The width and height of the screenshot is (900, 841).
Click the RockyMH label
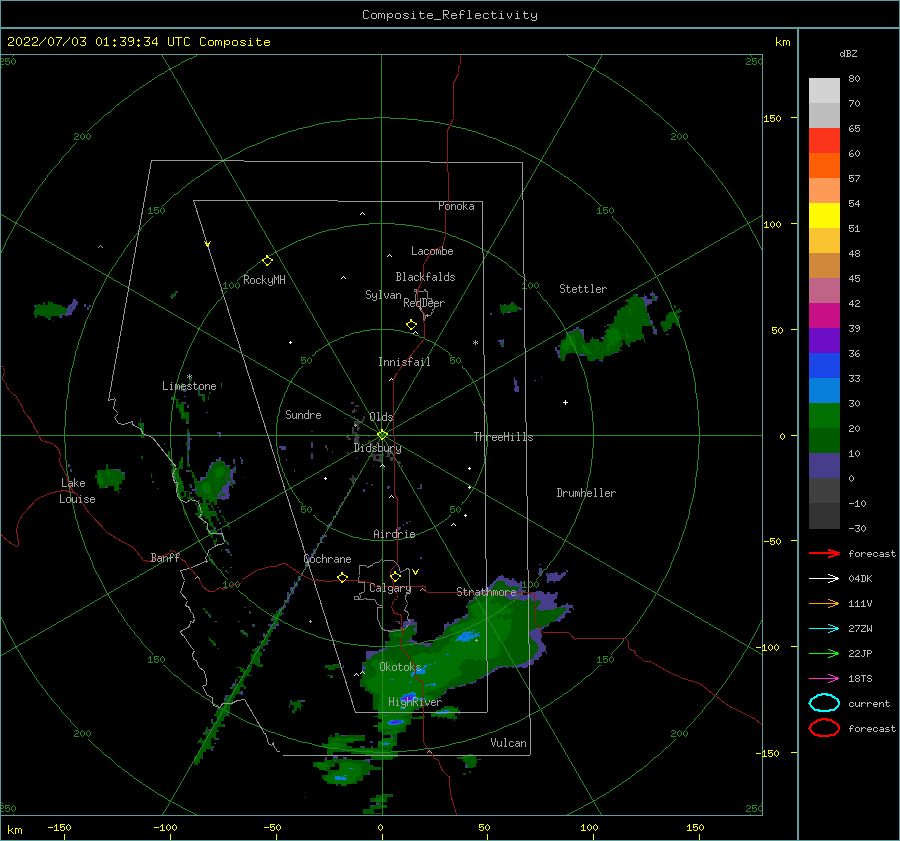click(x=264, y=280)
